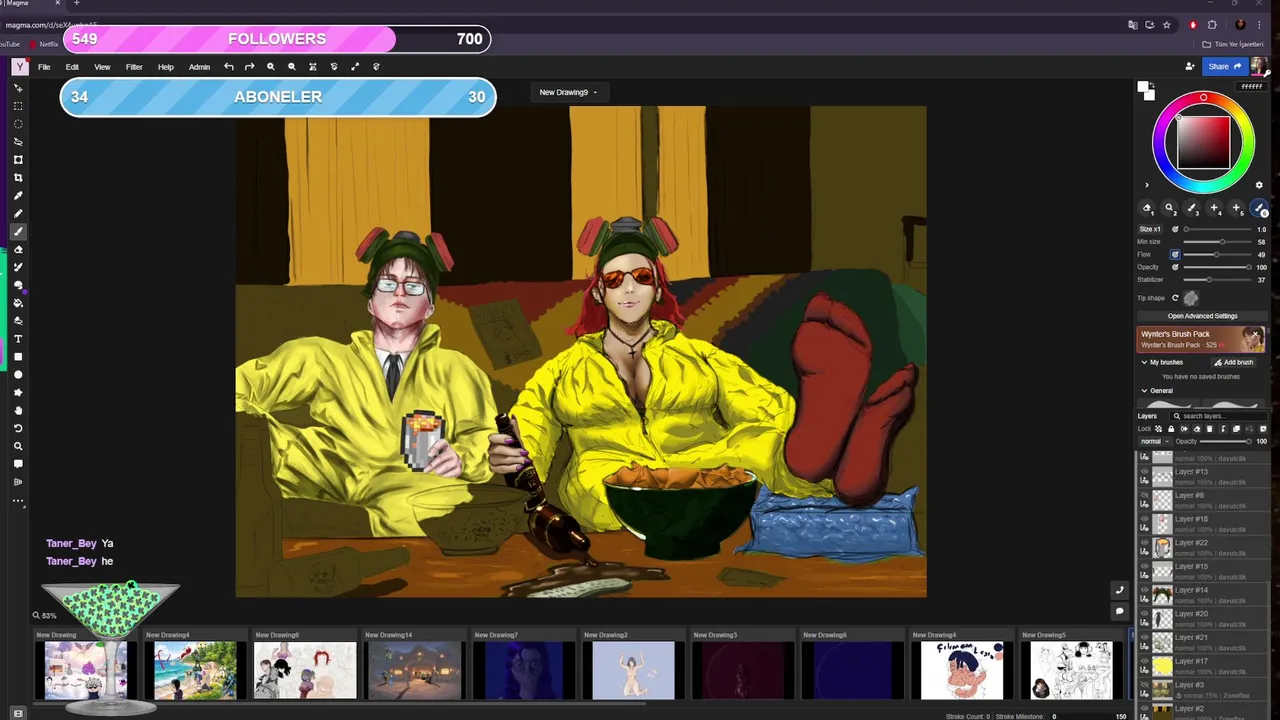Toggle the Flow pressure sensitivity button
Screen dimensions: 1280x720
1175,254
